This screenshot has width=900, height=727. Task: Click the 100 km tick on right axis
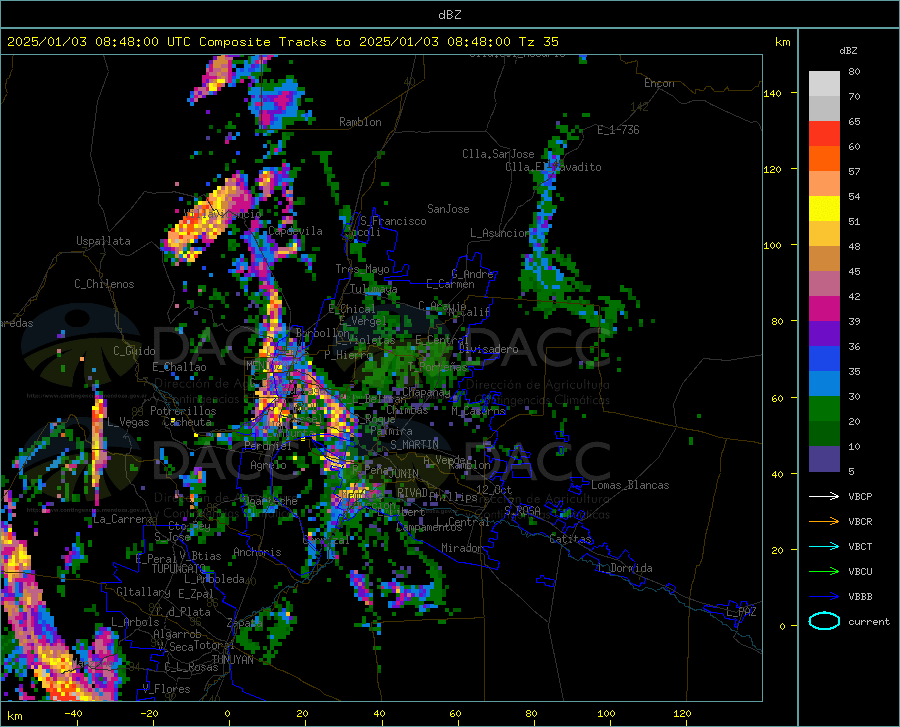pos(772,245)
